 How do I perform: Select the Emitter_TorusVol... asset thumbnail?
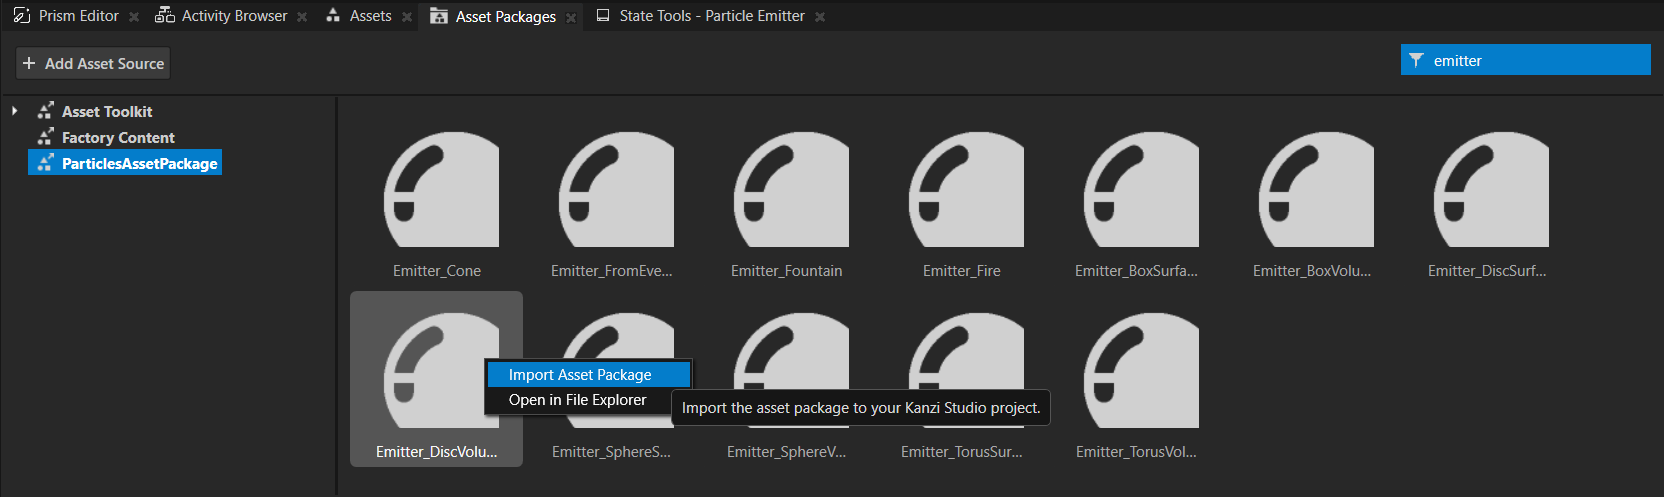tap(1141, 370)
